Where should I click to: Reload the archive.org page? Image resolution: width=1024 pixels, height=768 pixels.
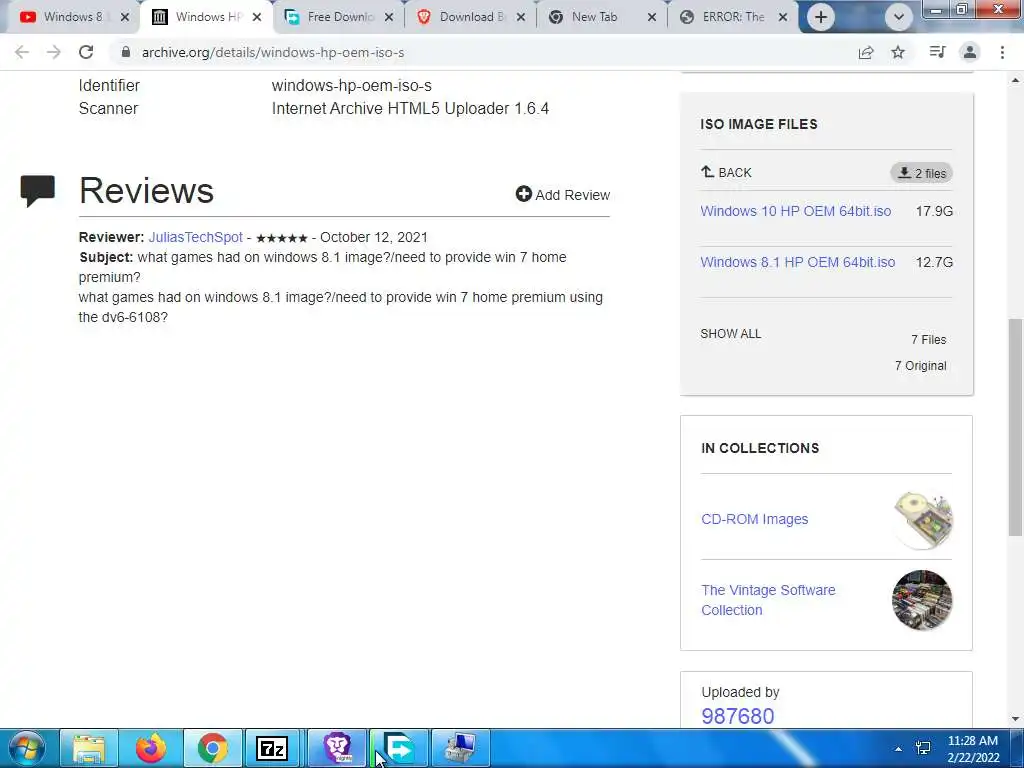(x=86, y=52)
